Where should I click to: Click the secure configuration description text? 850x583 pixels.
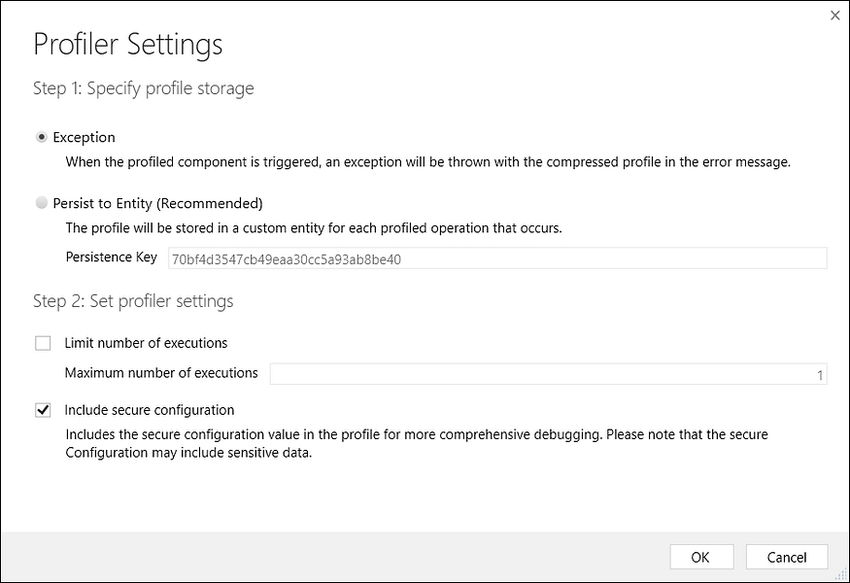click(416, 444)
